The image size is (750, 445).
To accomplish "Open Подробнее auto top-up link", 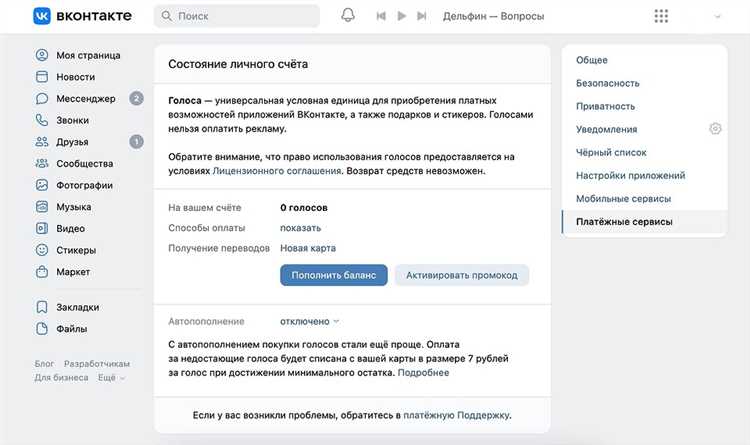I will (423, 372).
